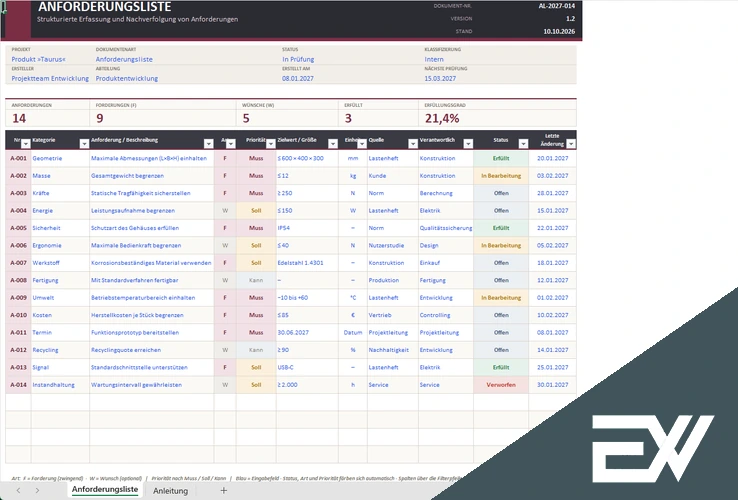Open the Status column filter dropdown

pyautogui.click(x=523, y=144)
